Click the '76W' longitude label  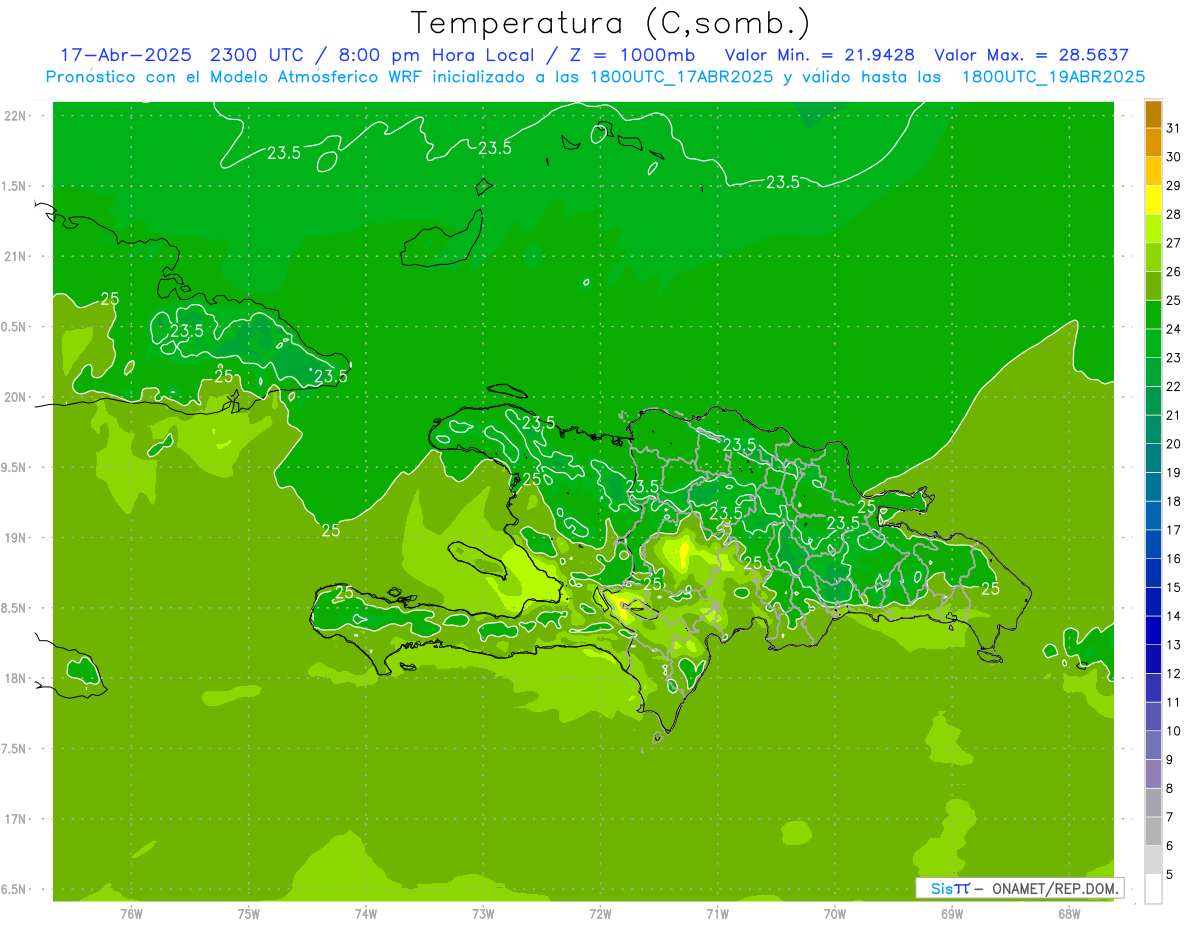tap(131, 913)
